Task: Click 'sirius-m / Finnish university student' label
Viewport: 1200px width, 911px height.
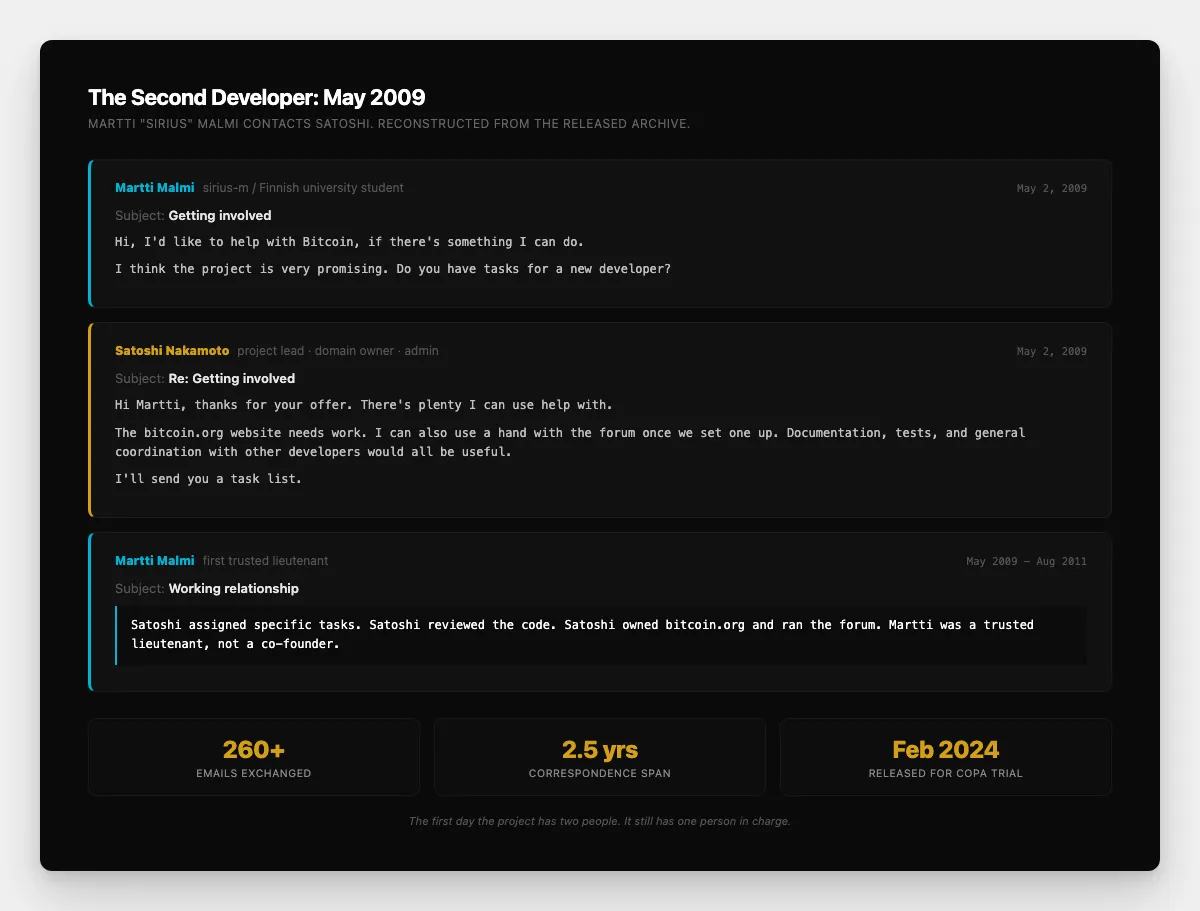Action: coord(303,188)
